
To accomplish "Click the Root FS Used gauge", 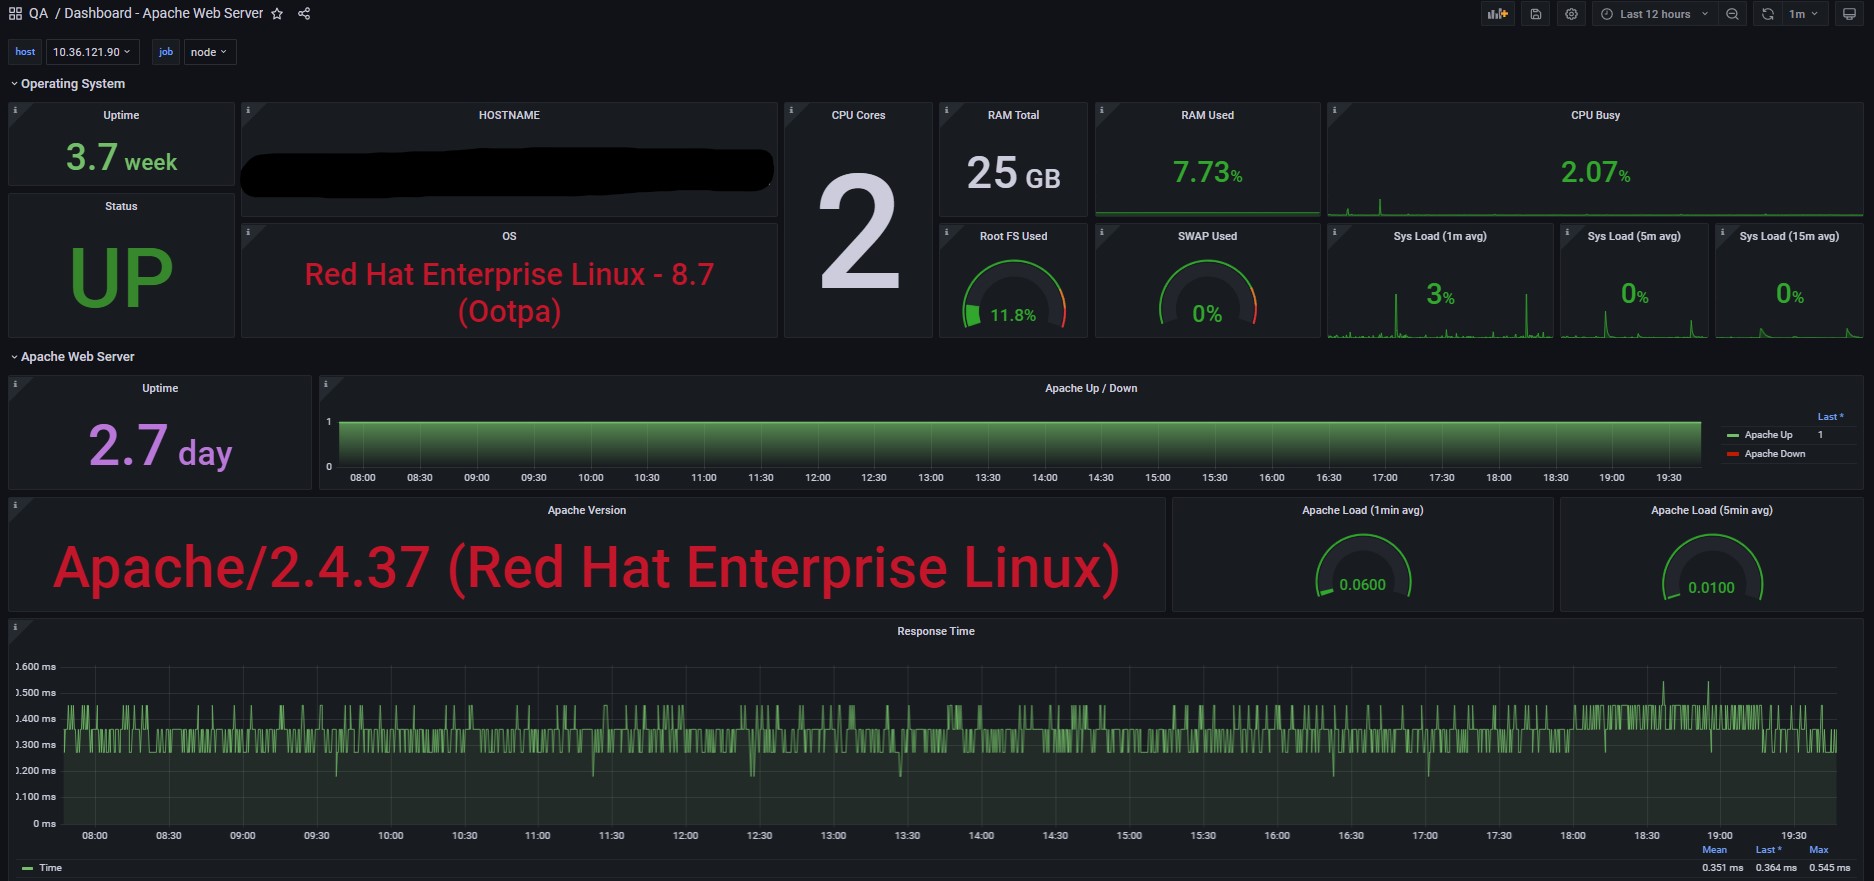I will tap(1013, 294).
